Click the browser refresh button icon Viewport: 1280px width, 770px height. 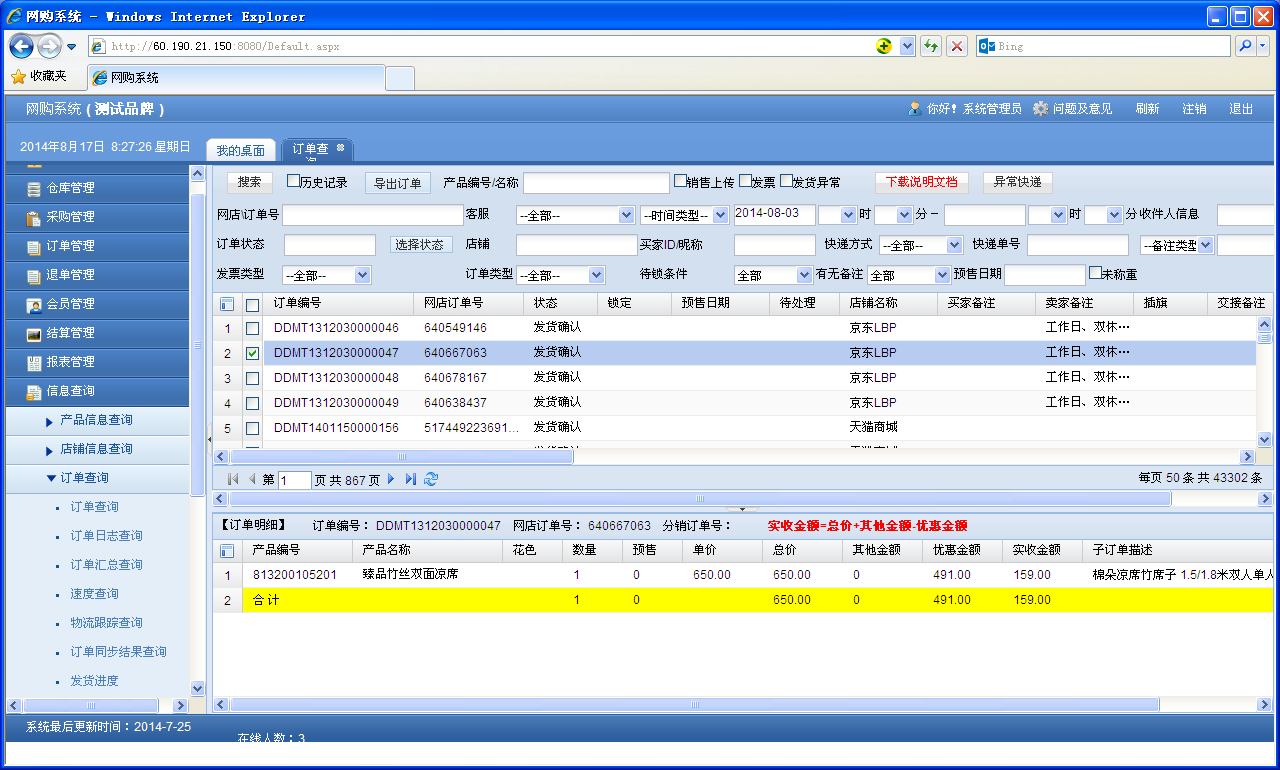coord(931,46)
